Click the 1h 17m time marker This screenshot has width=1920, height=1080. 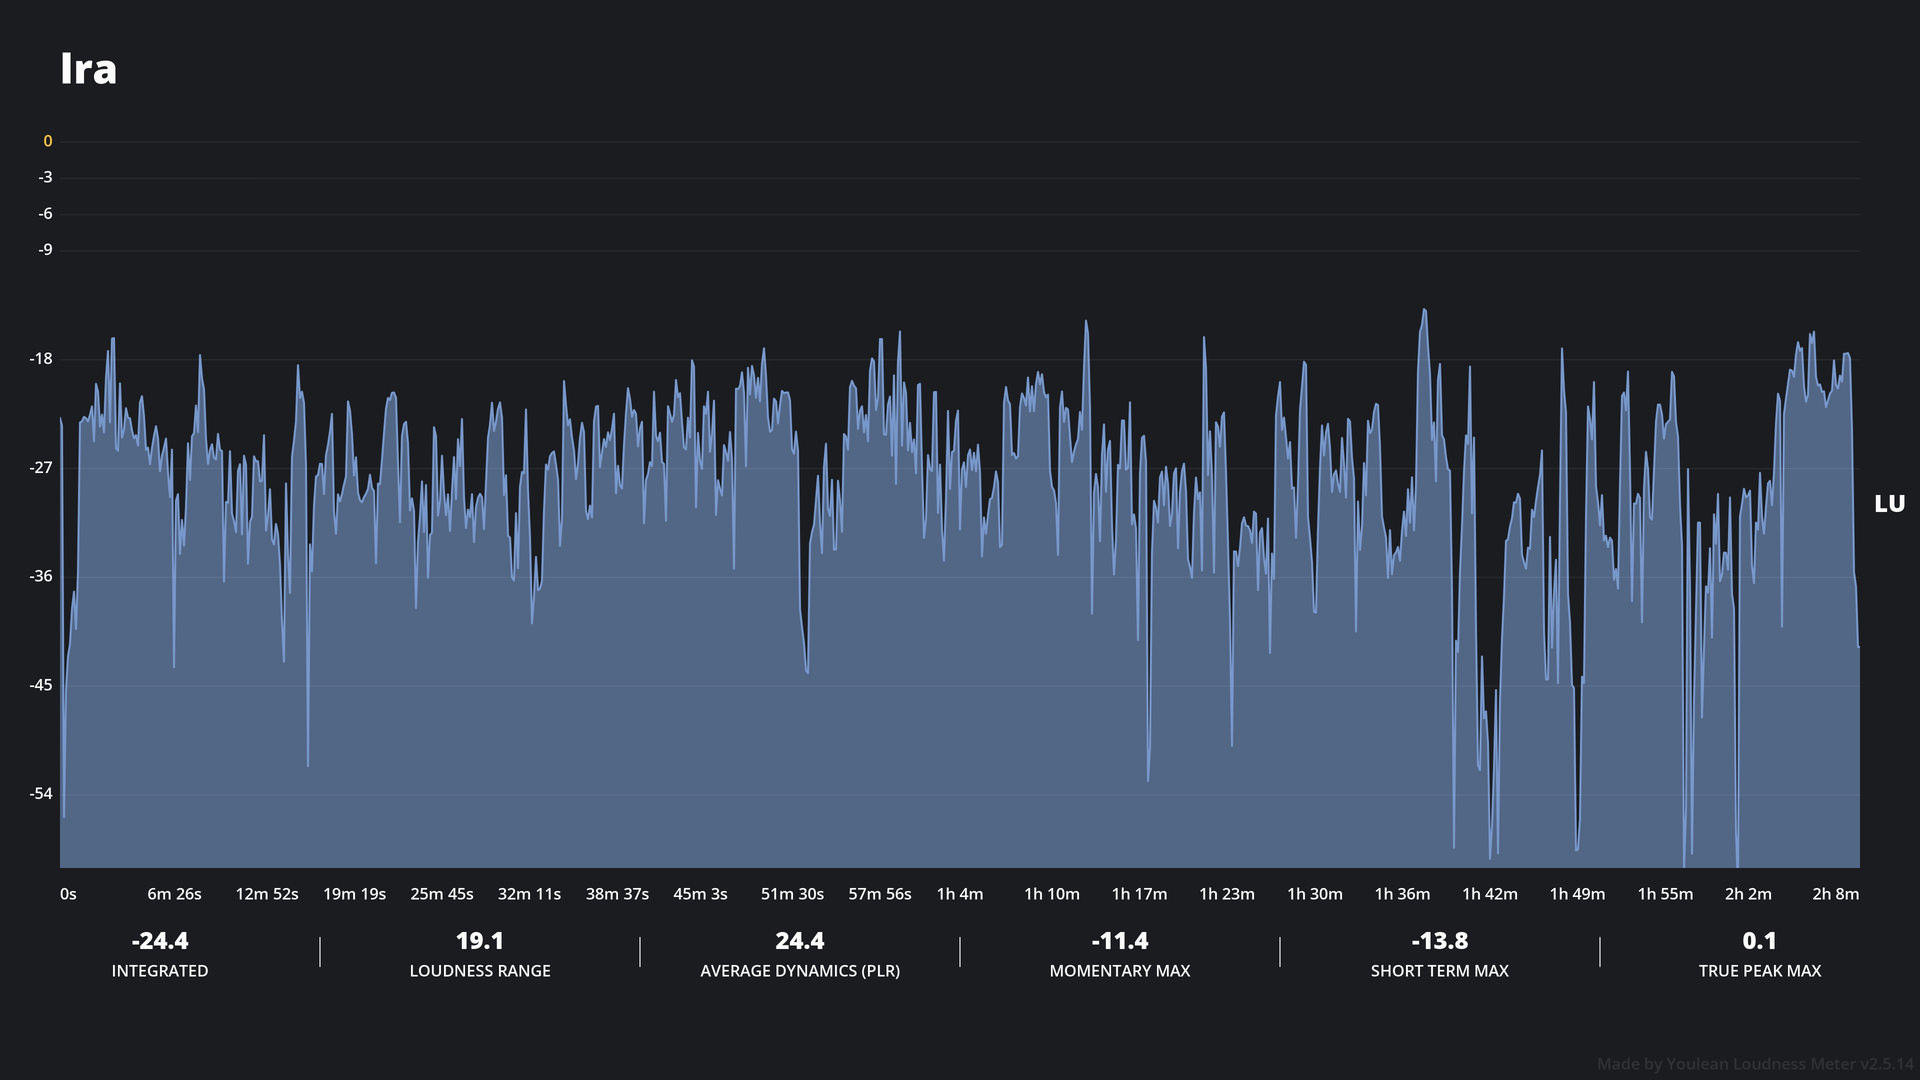click(1139, 894)
